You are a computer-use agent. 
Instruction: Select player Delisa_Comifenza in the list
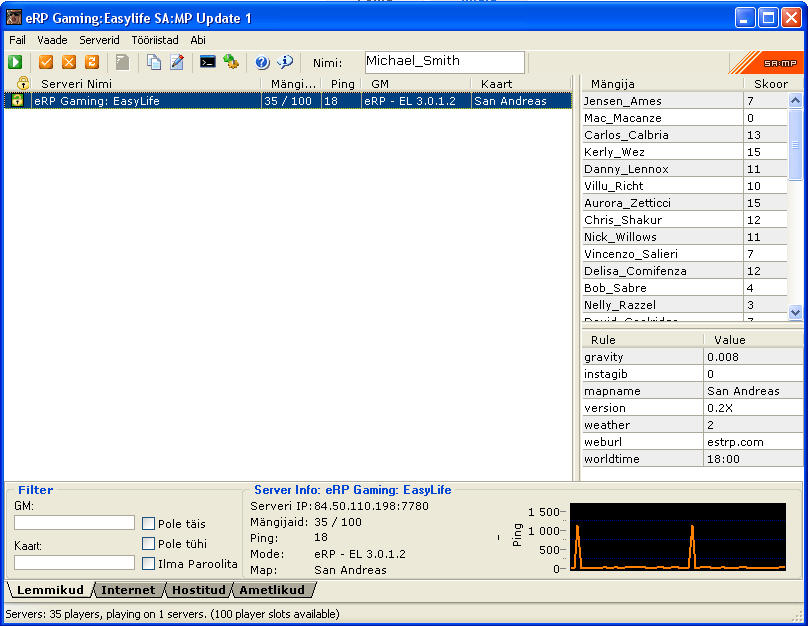point(685,271)
